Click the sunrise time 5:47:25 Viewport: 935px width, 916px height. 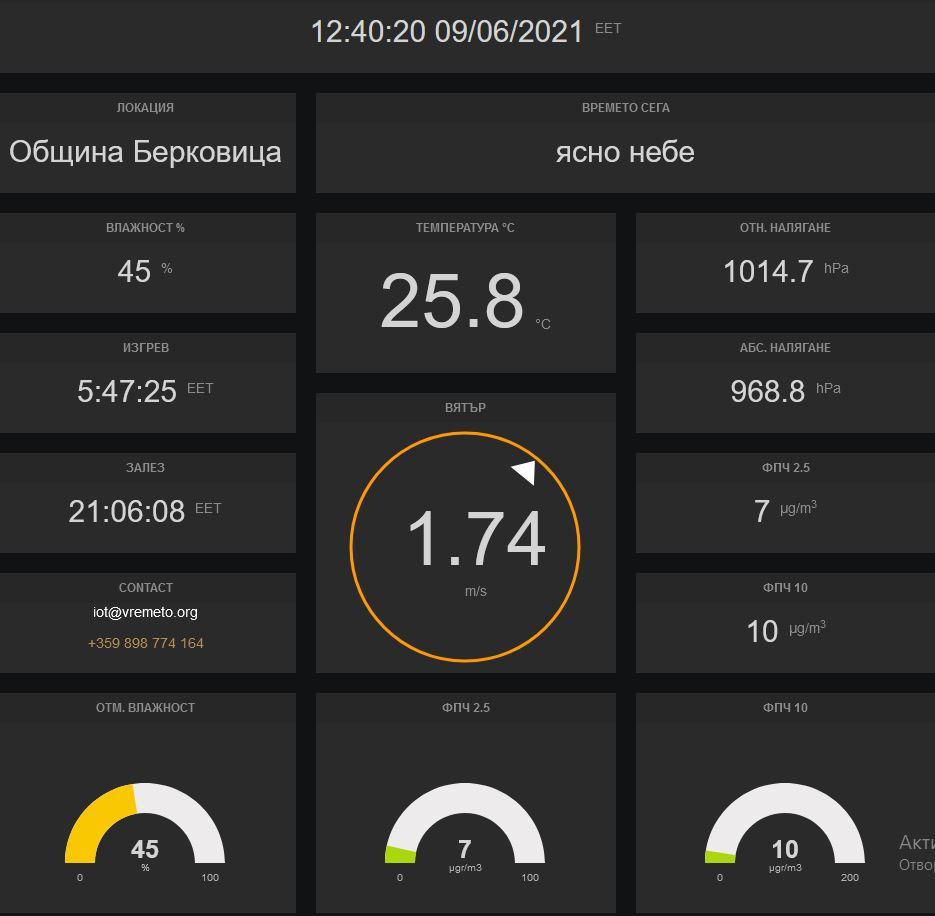pos(127,391)
